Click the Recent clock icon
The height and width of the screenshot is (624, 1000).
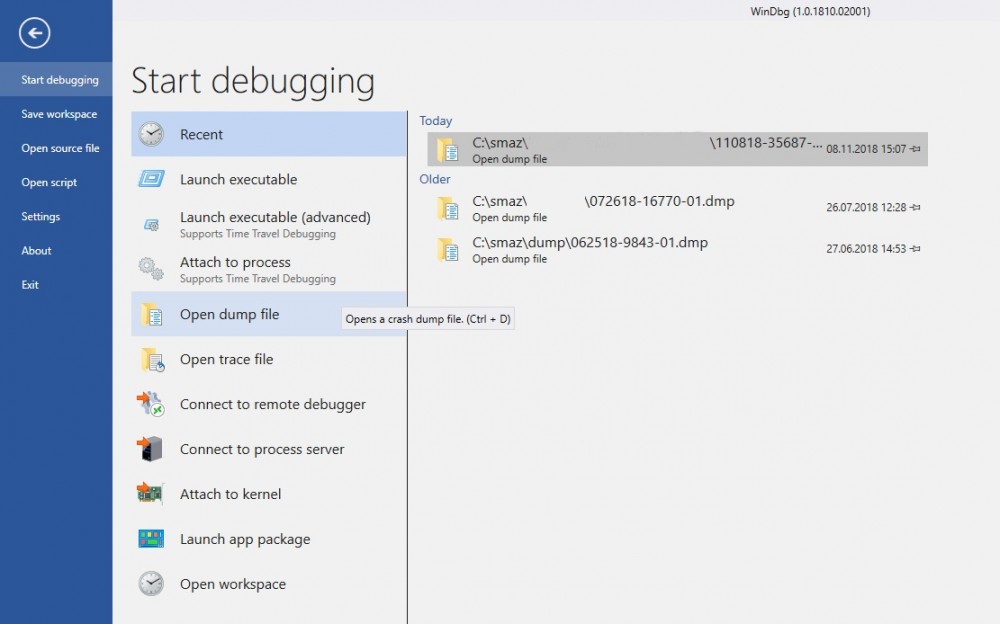coord(151,135)
